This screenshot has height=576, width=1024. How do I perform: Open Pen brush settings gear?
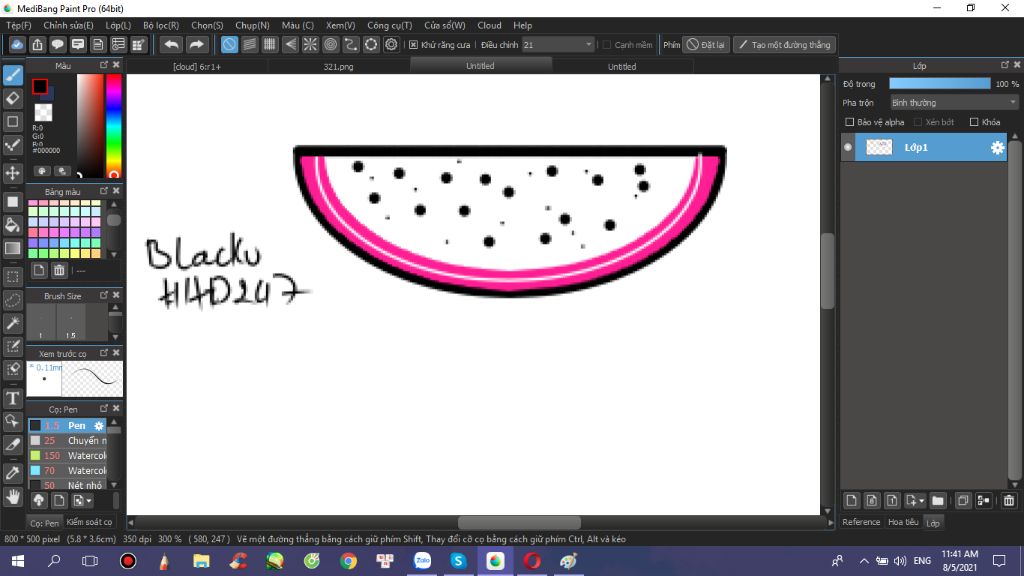[x=99, y=426]
